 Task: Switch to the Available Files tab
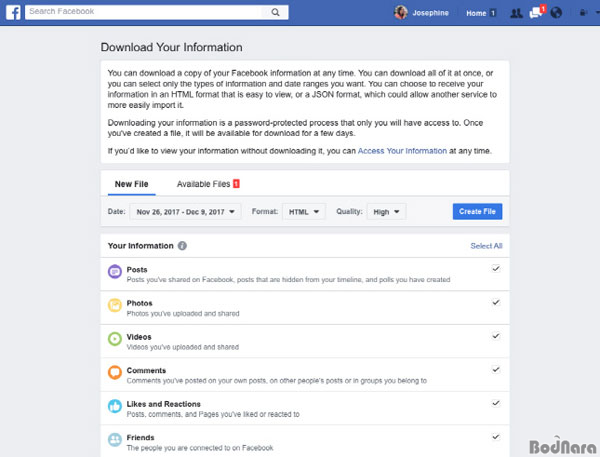[x=208, y=184]
